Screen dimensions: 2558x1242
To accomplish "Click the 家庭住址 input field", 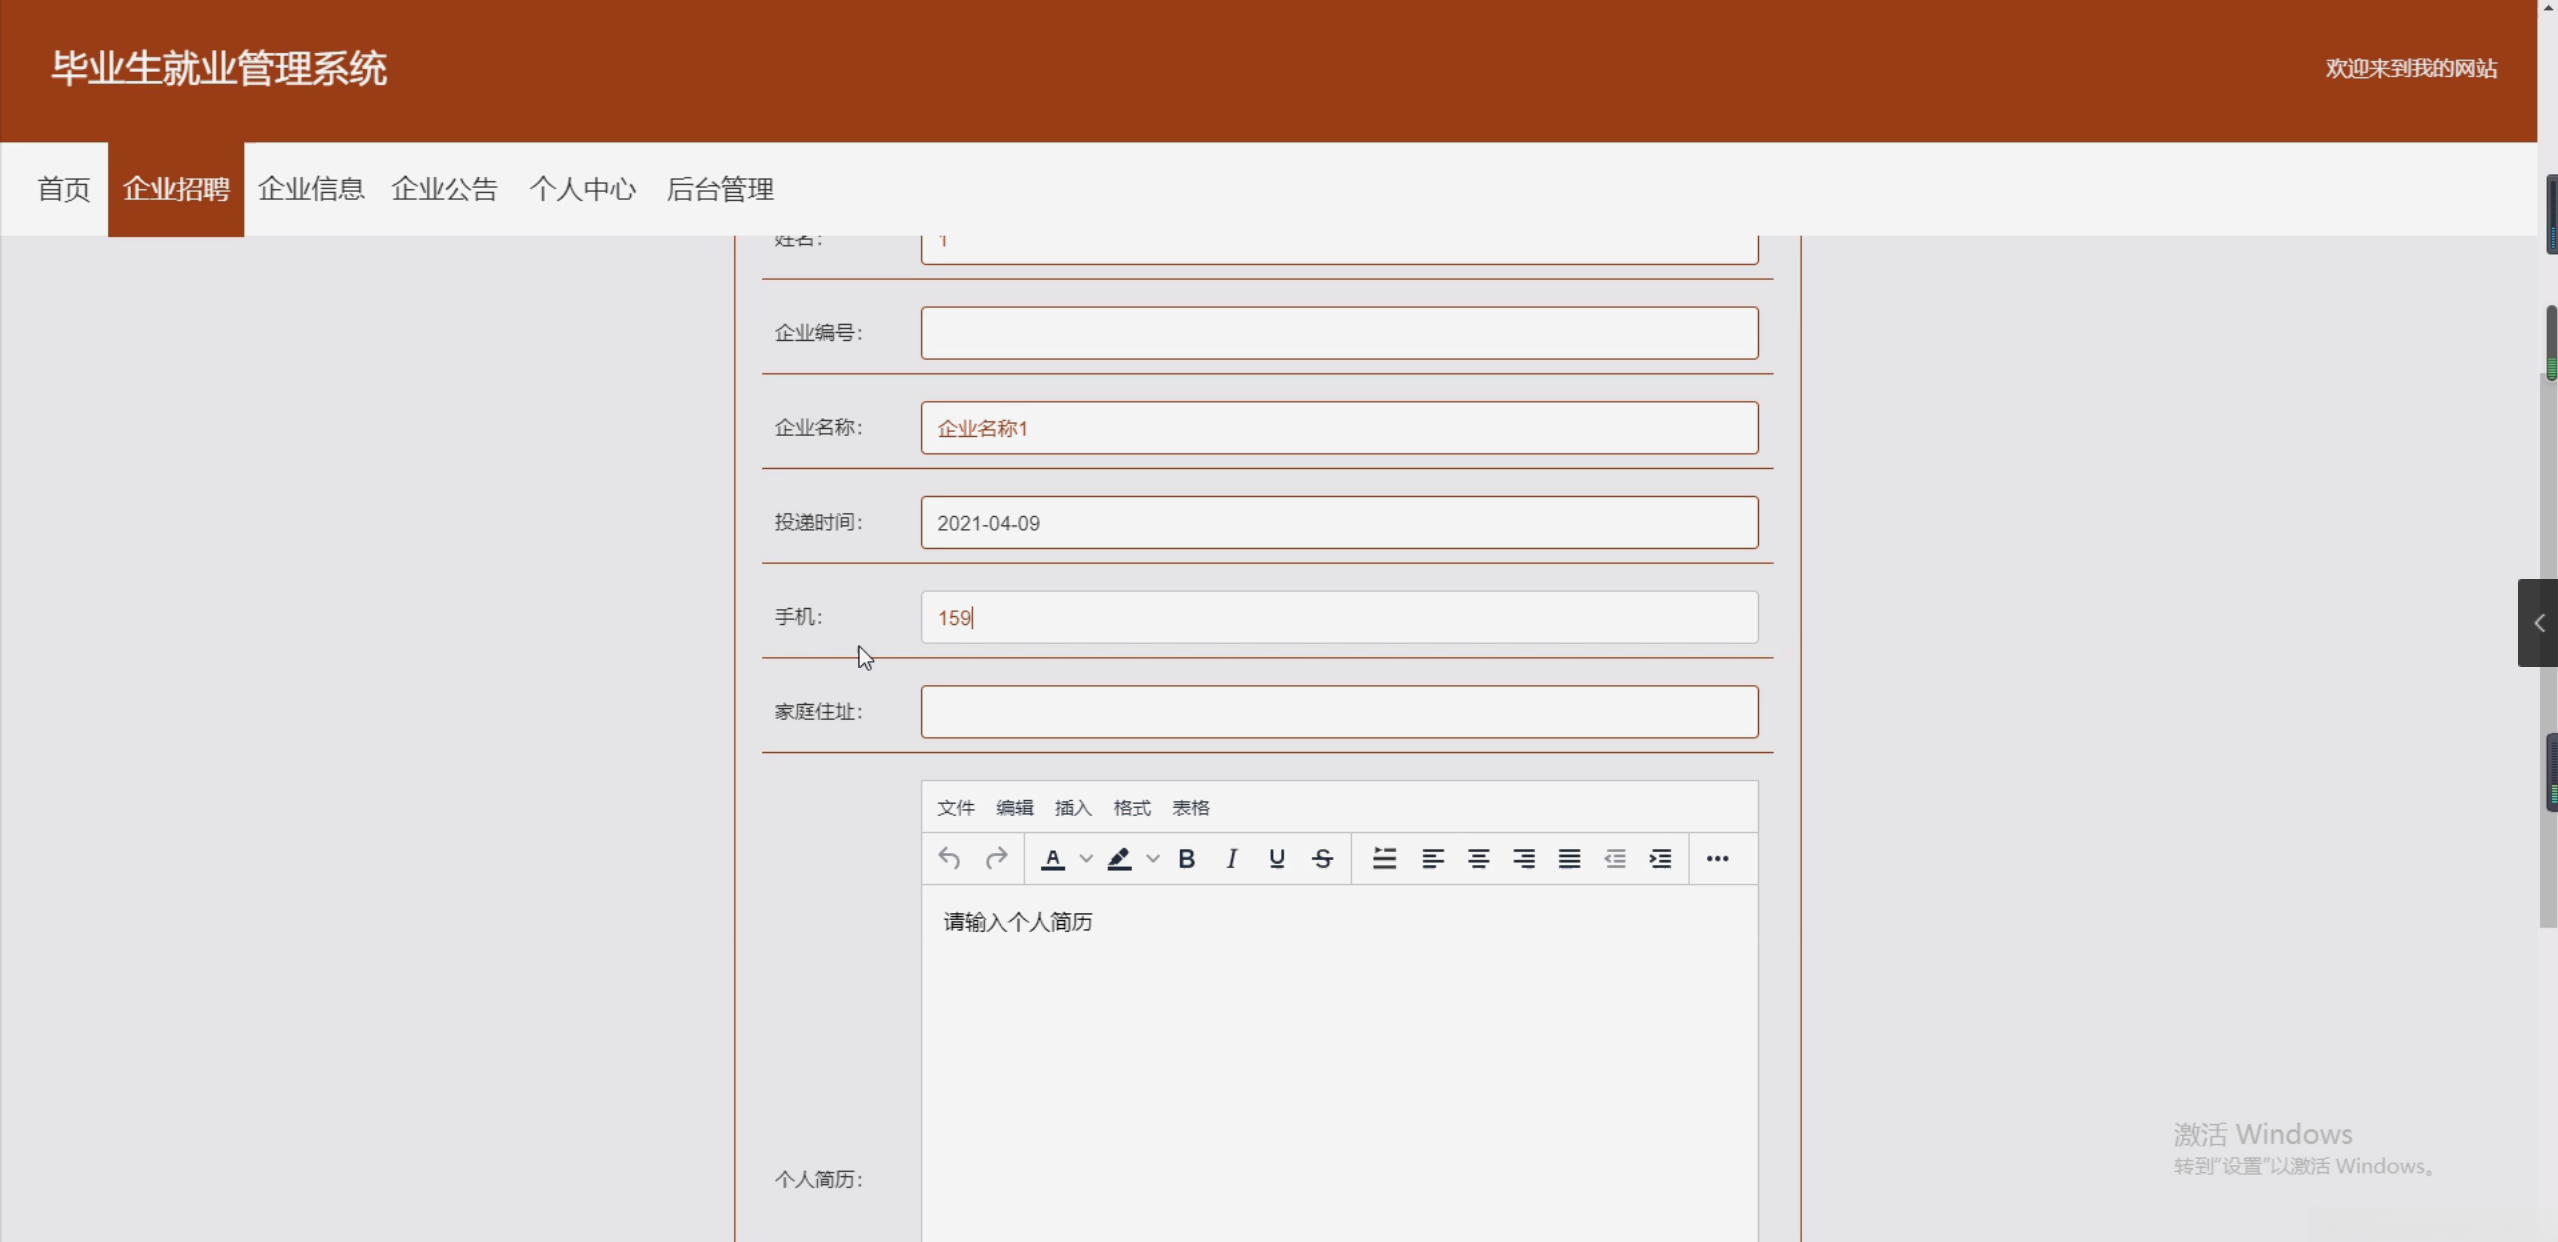I will [1339, 712].
